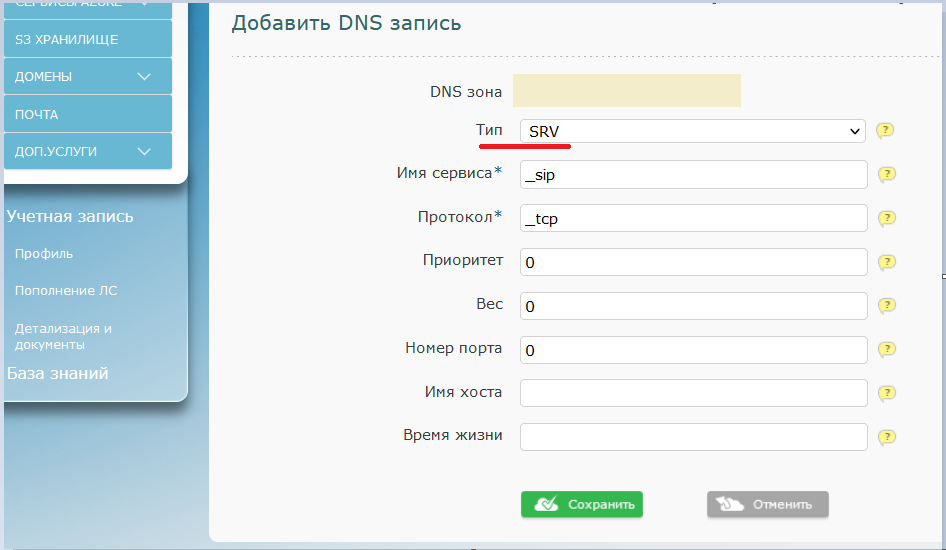The height and width of the screenshot is (550, 946).
Task: Open Пополнение ЛС page link
Action: [66, 291]
